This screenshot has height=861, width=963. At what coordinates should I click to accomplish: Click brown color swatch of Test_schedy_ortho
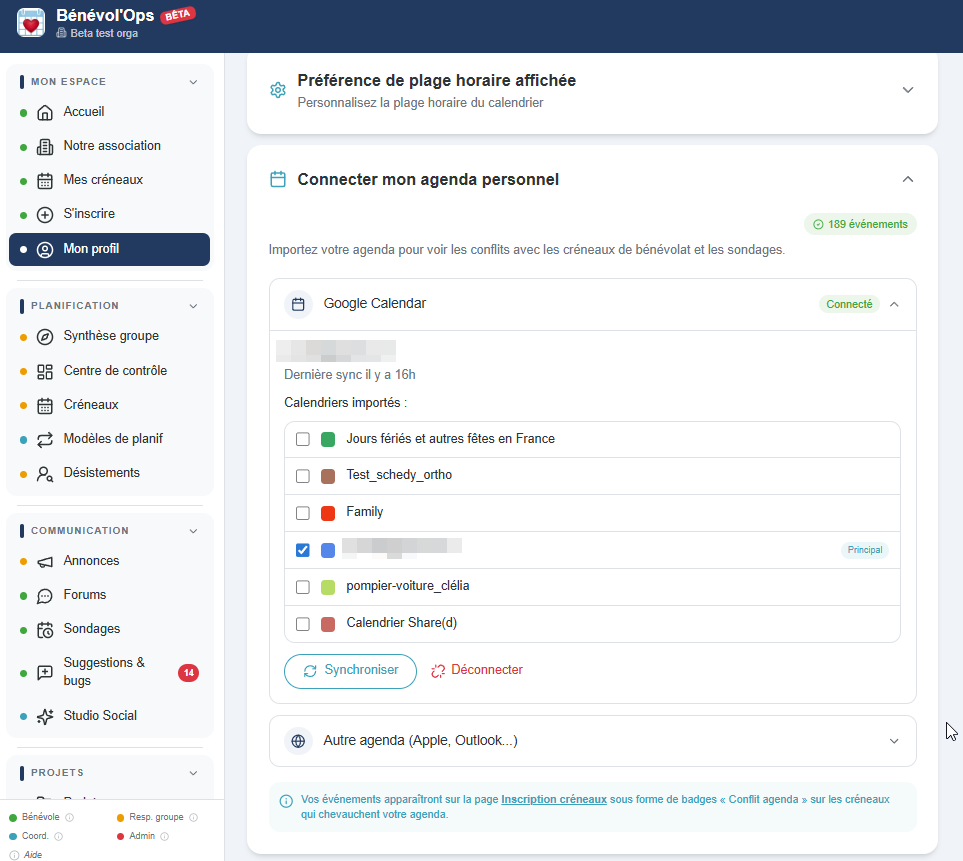pyautogui.click(x=328, y=476)
